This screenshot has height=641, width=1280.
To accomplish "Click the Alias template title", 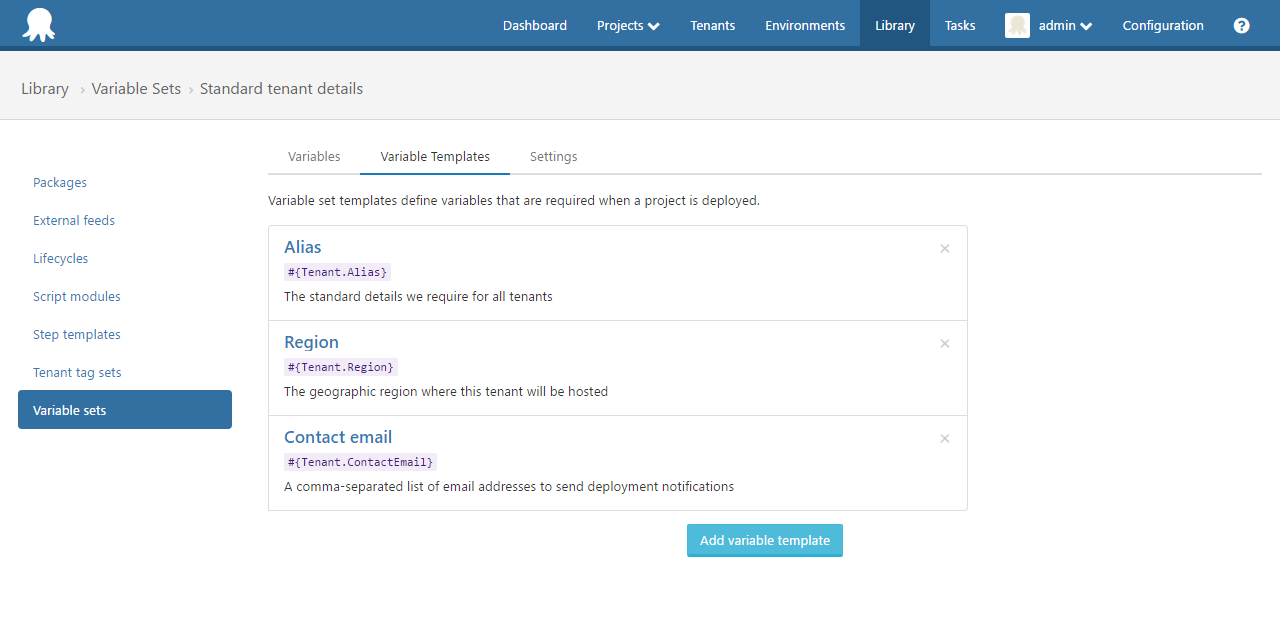I will (x=302, y=247).
